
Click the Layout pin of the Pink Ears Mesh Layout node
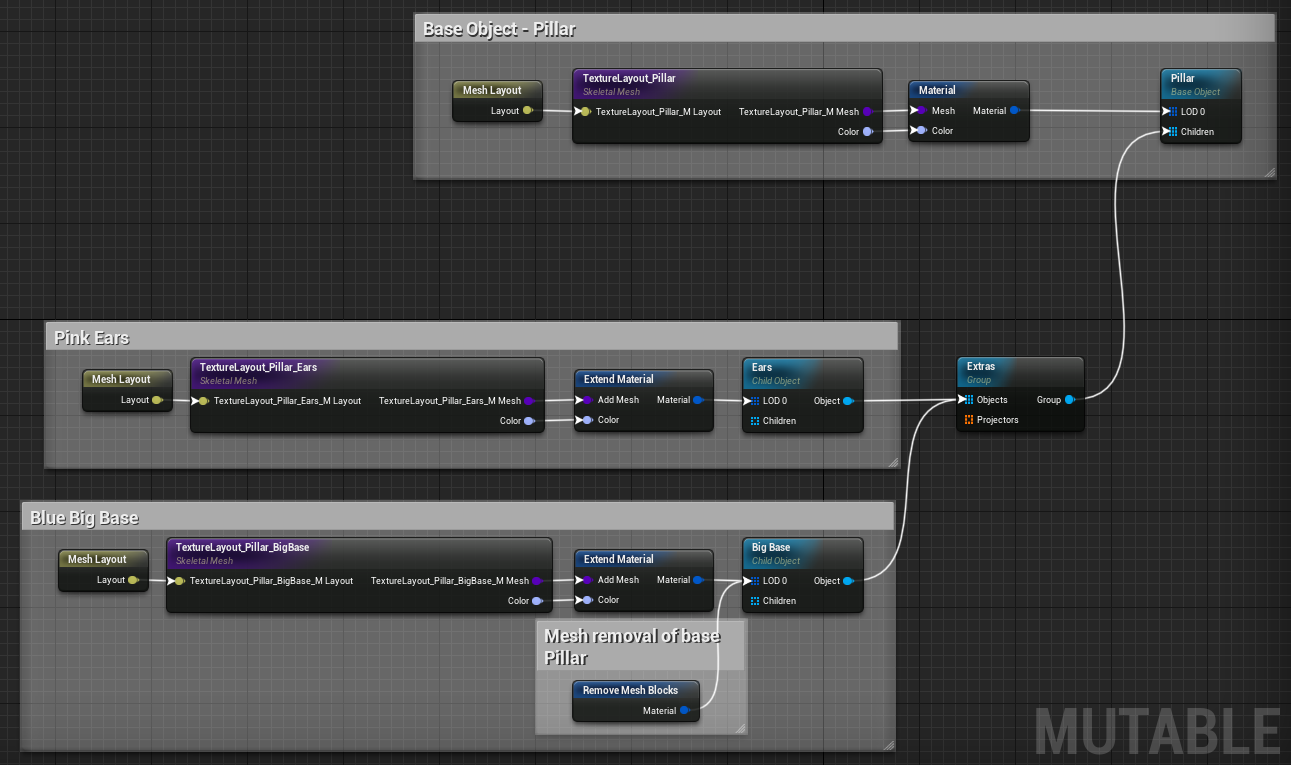tap(157, 400)
